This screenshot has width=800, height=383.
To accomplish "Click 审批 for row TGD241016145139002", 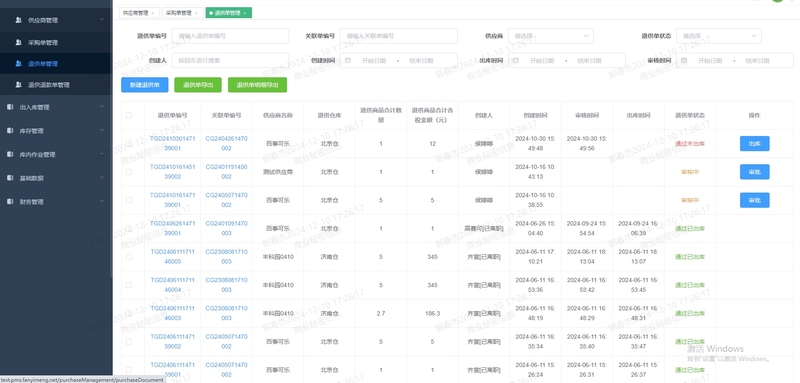I will 755,172.
